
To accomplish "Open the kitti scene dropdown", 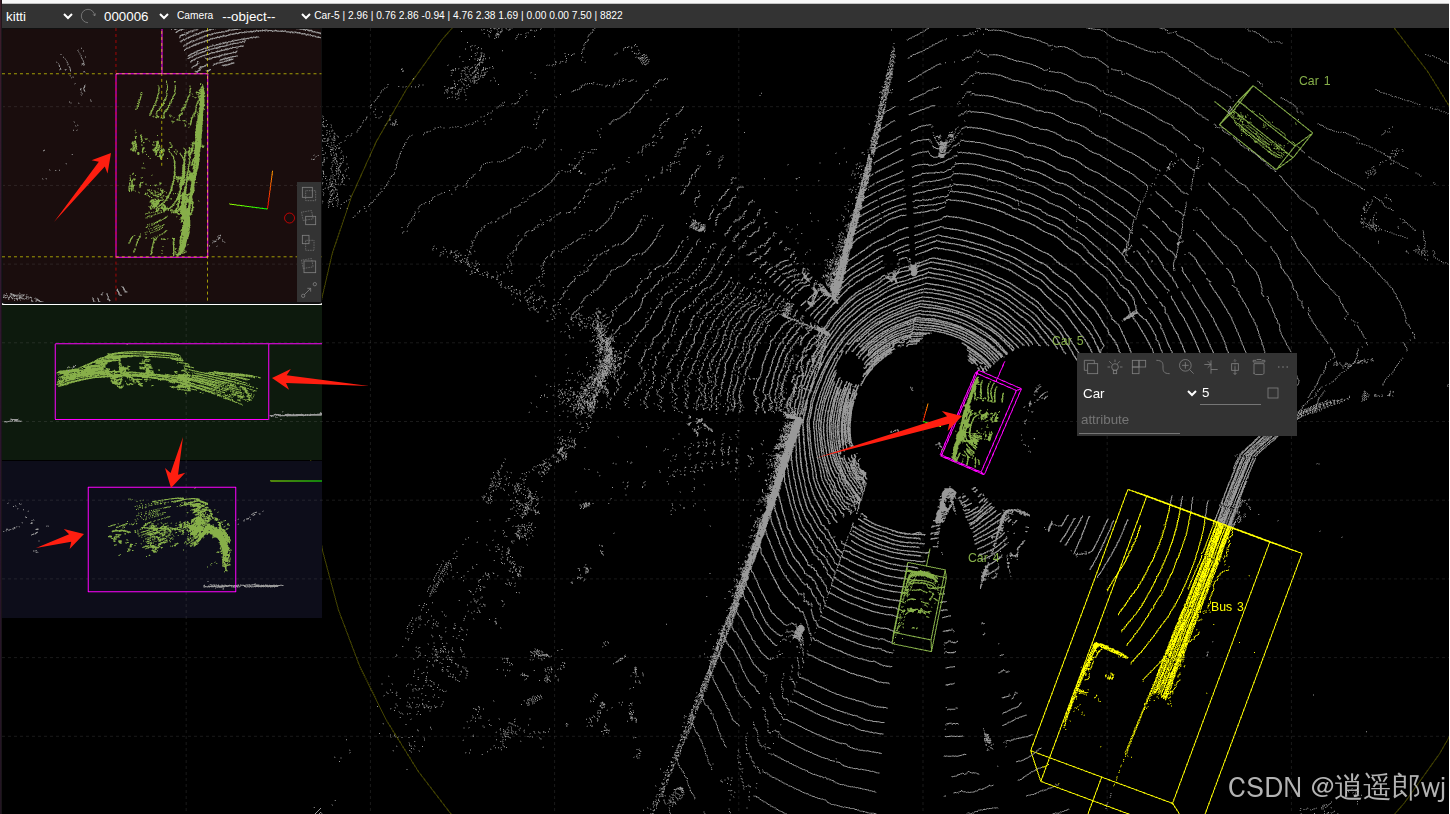I will pos(38,16).
